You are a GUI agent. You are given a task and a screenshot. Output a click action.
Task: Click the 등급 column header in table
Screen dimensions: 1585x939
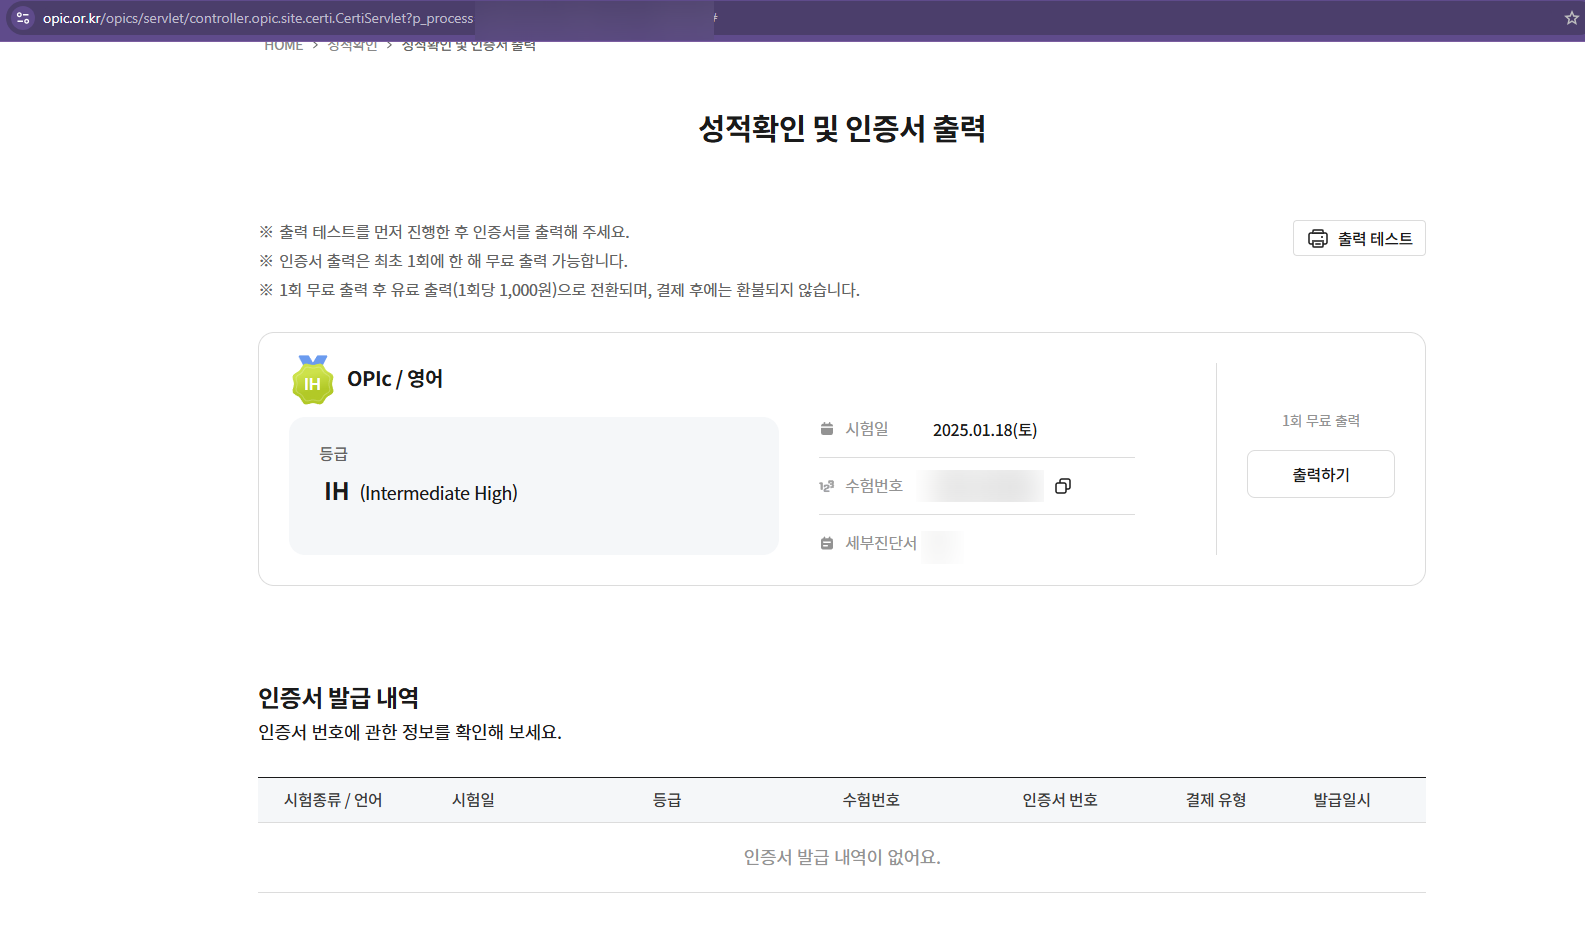pyautogui.click(x=667, y=800)
